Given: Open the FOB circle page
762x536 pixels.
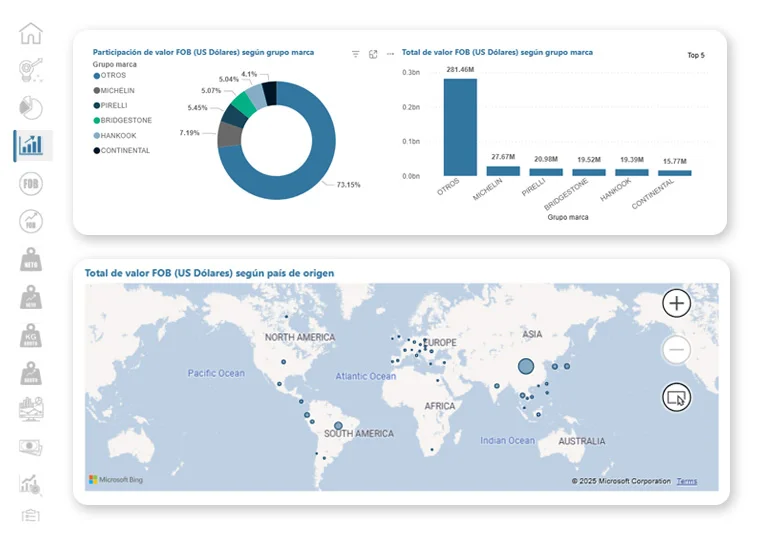Looking at the screenshot, I should (x=31, y=184).
